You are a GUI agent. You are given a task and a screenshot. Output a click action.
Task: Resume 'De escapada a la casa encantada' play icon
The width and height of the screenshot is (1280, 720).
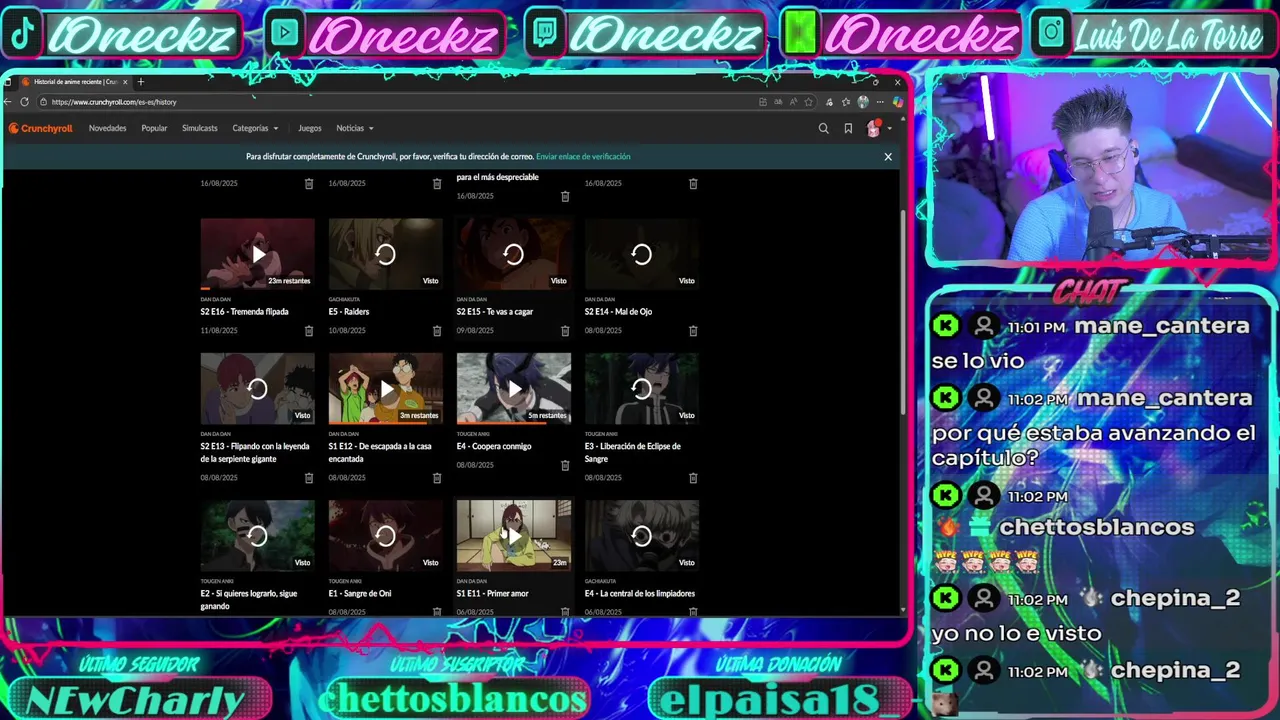click(x=386, y=389)
